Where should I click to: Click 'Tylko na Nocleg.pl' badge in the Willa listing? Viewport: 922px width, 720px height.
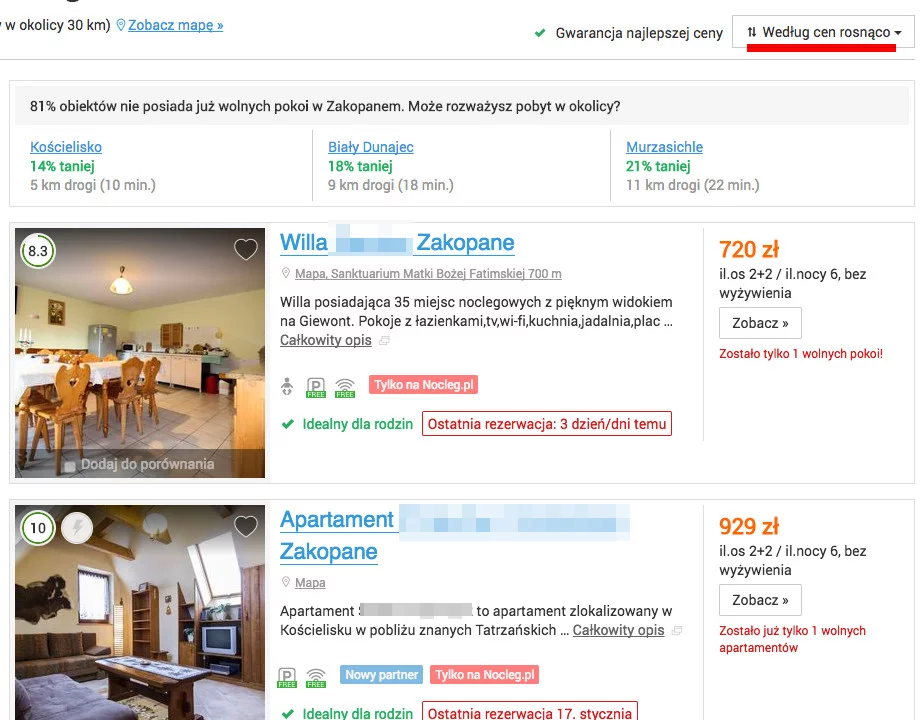pos(423,385)
